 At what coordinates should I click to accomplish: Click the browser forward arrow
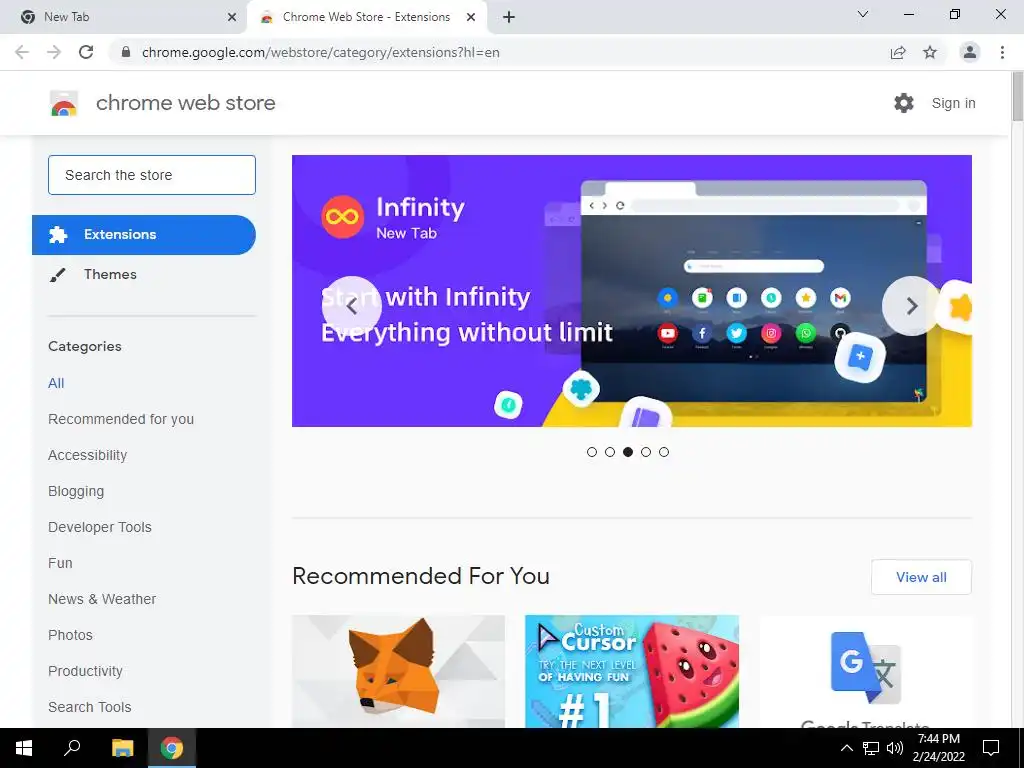(x=54, y=52)
